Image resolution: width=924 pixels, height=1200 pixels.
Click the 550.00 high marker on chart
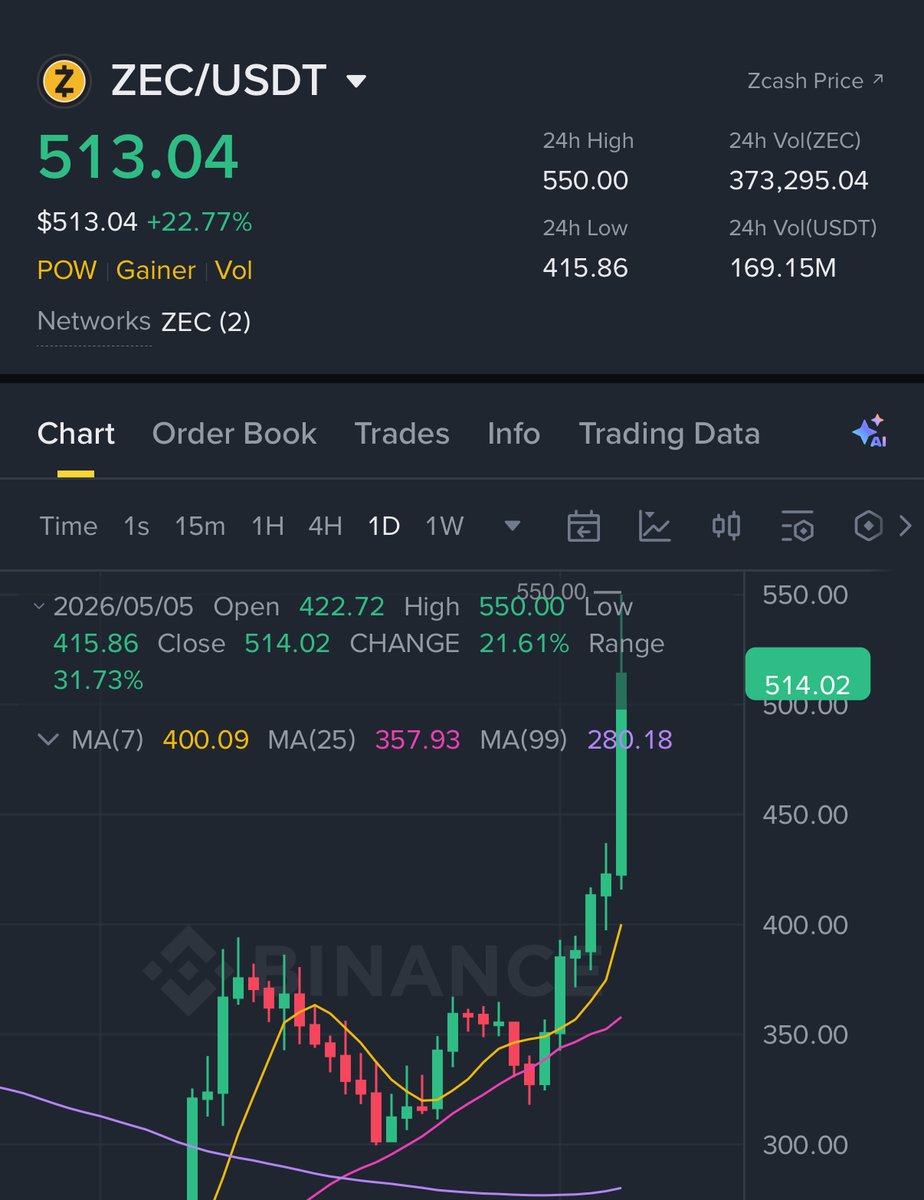pyautogui.click(x=551, y=591)
